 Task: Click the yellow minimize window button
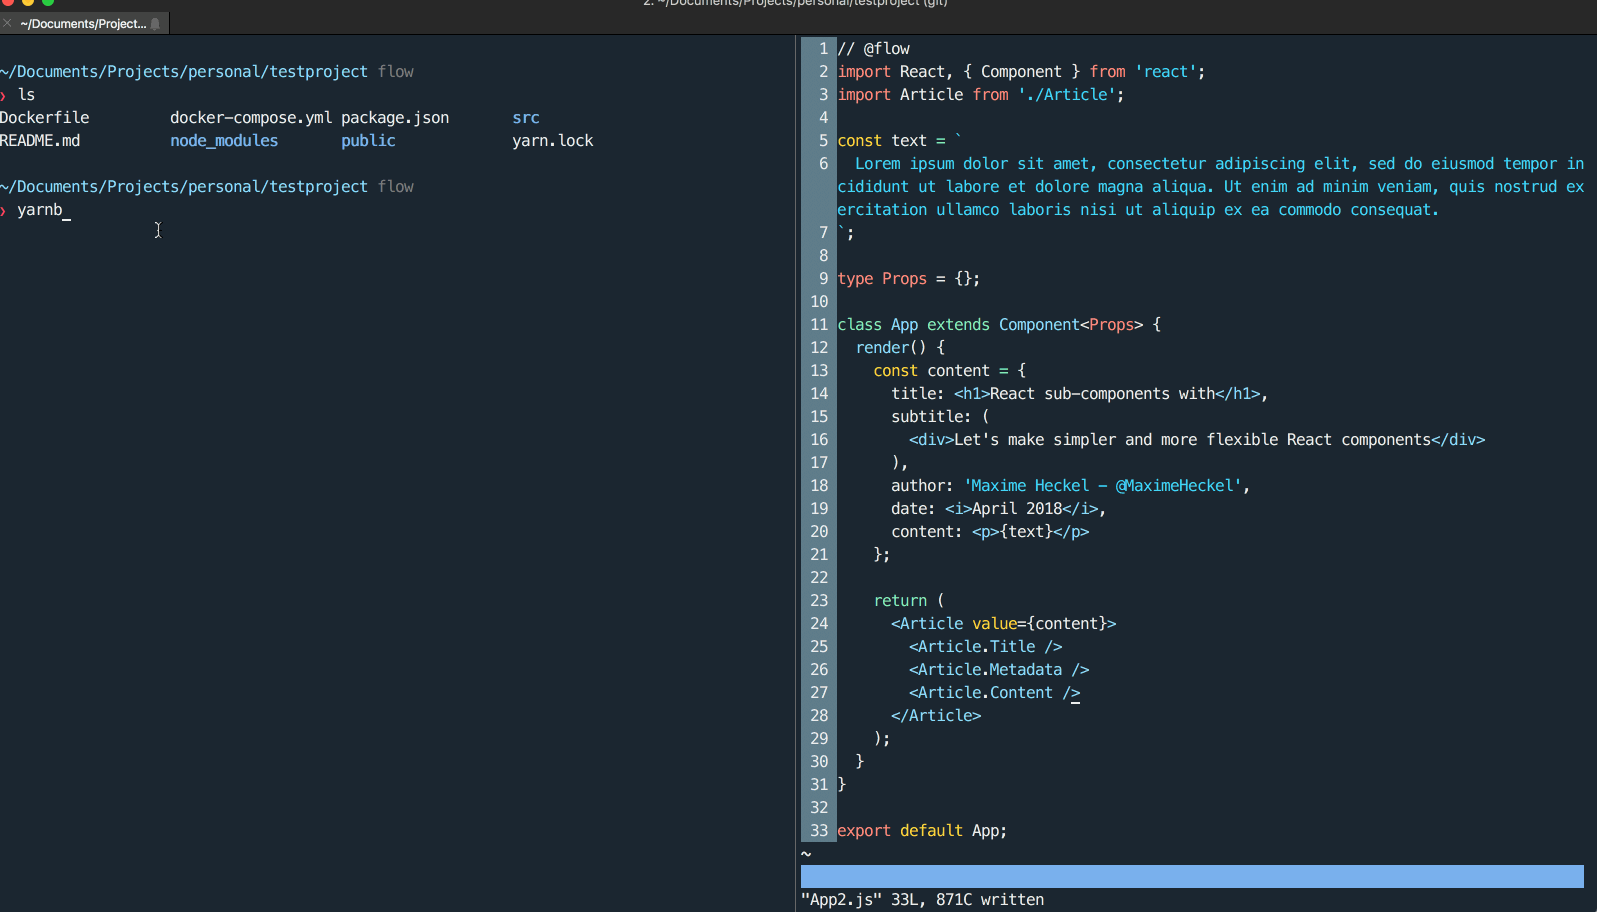28,2
